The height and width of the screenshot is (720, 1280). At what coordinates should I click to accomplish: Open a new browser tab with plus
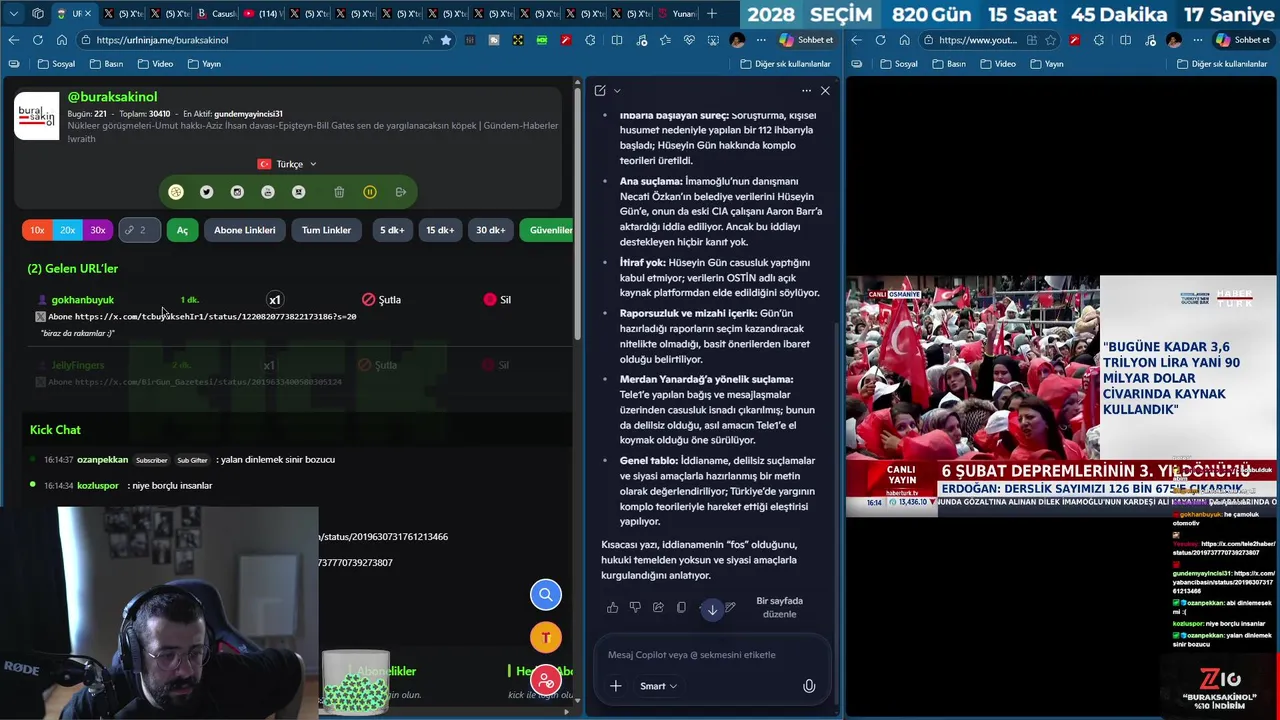[711, 13]
